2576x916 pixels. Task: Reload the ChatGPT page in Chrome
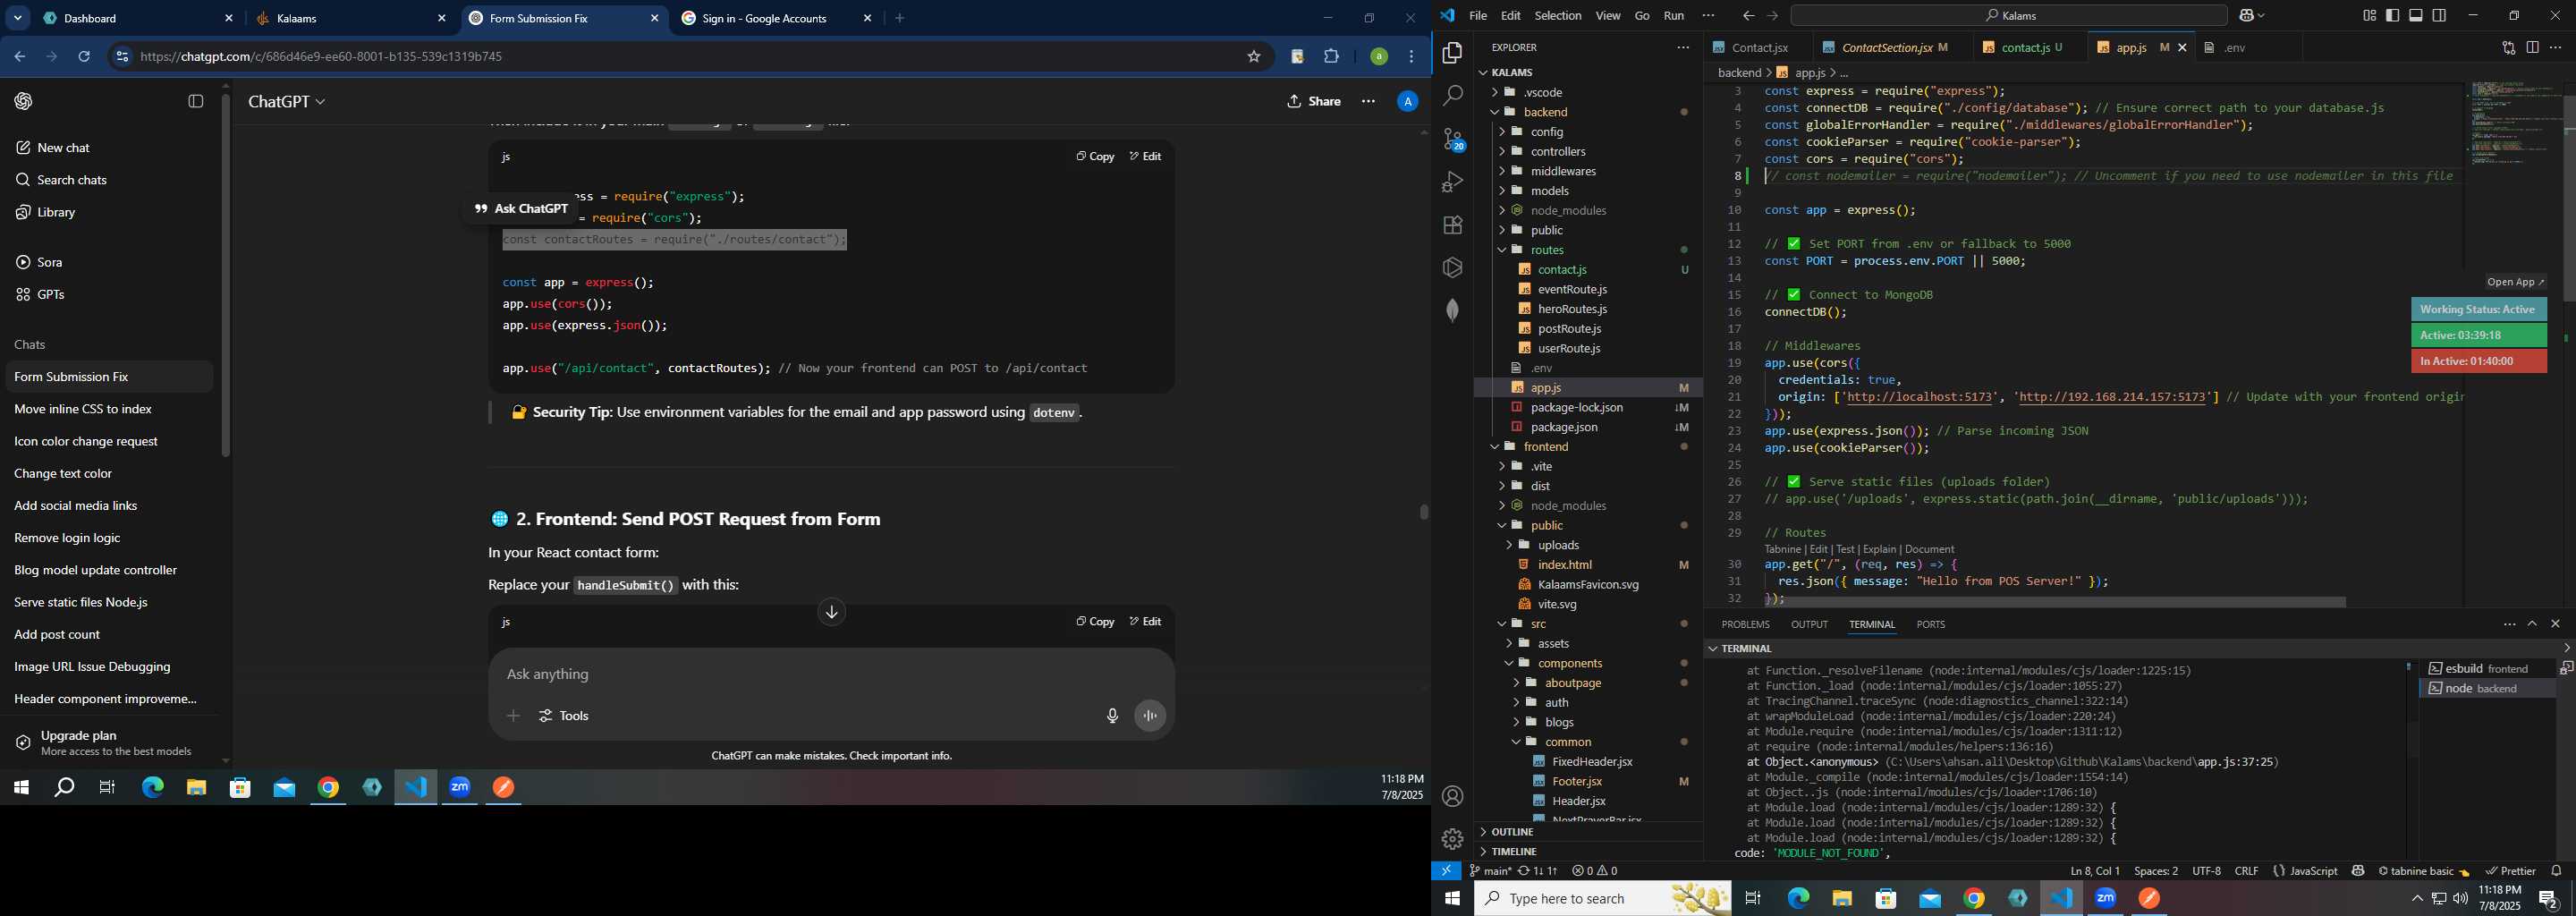tap(84, 57)
